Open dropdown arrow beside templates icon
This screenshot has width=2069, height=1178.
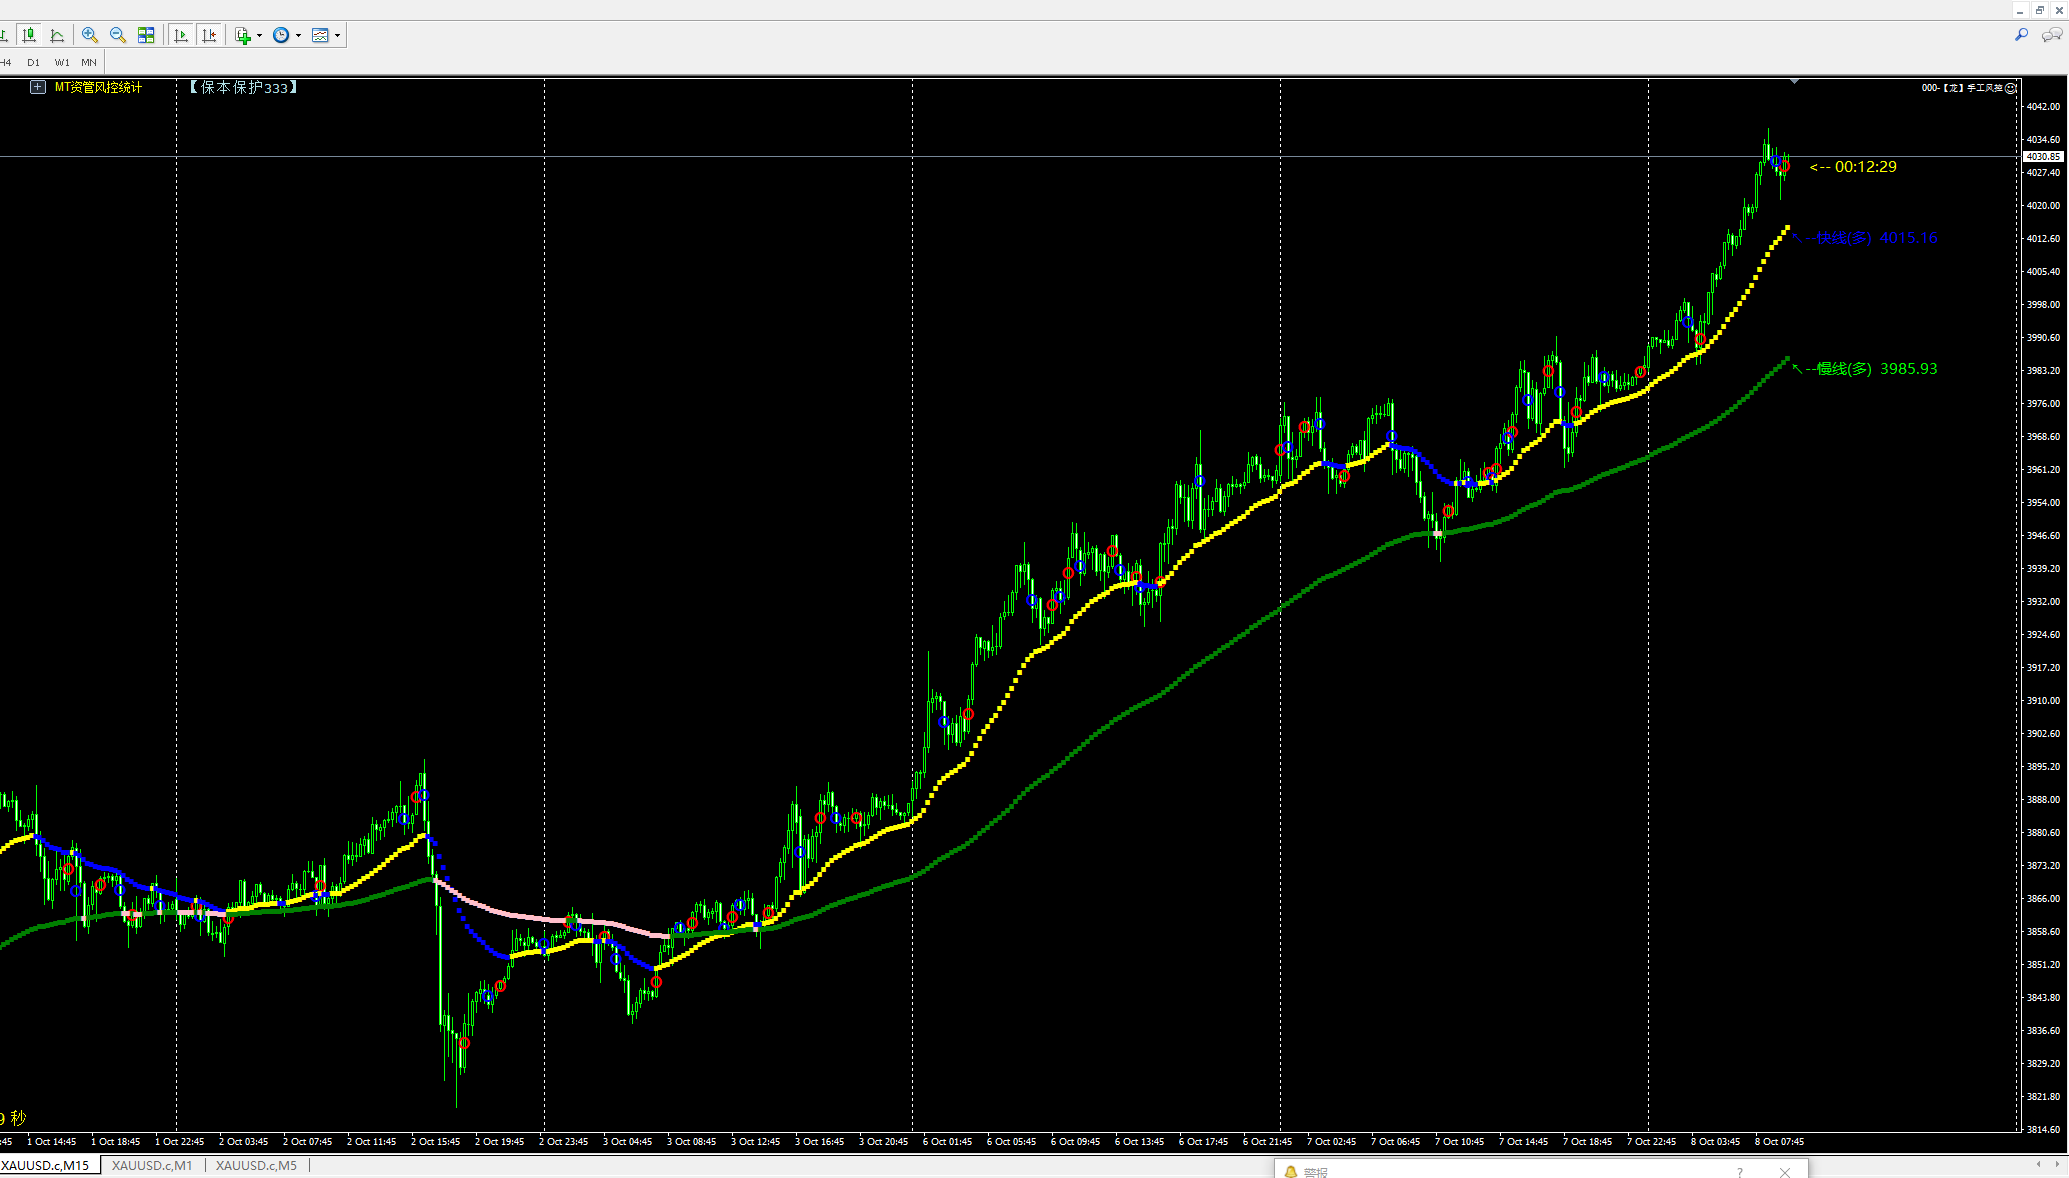[337, 35]
